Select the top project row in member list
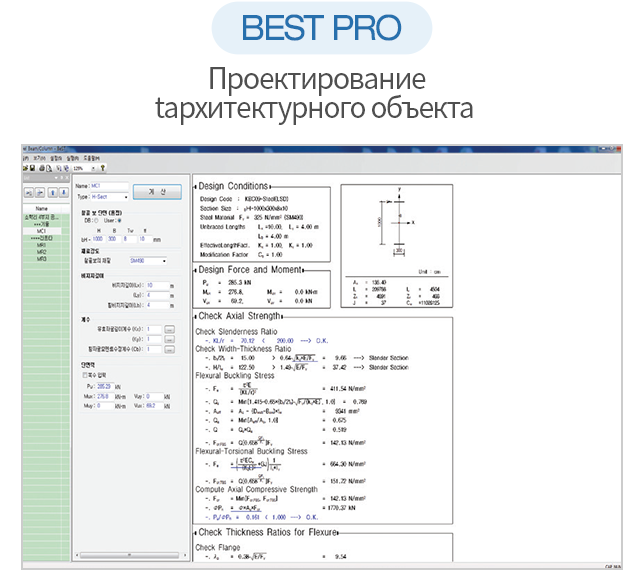The height and width of the screenshot is (587, 644). coord(42,218)
